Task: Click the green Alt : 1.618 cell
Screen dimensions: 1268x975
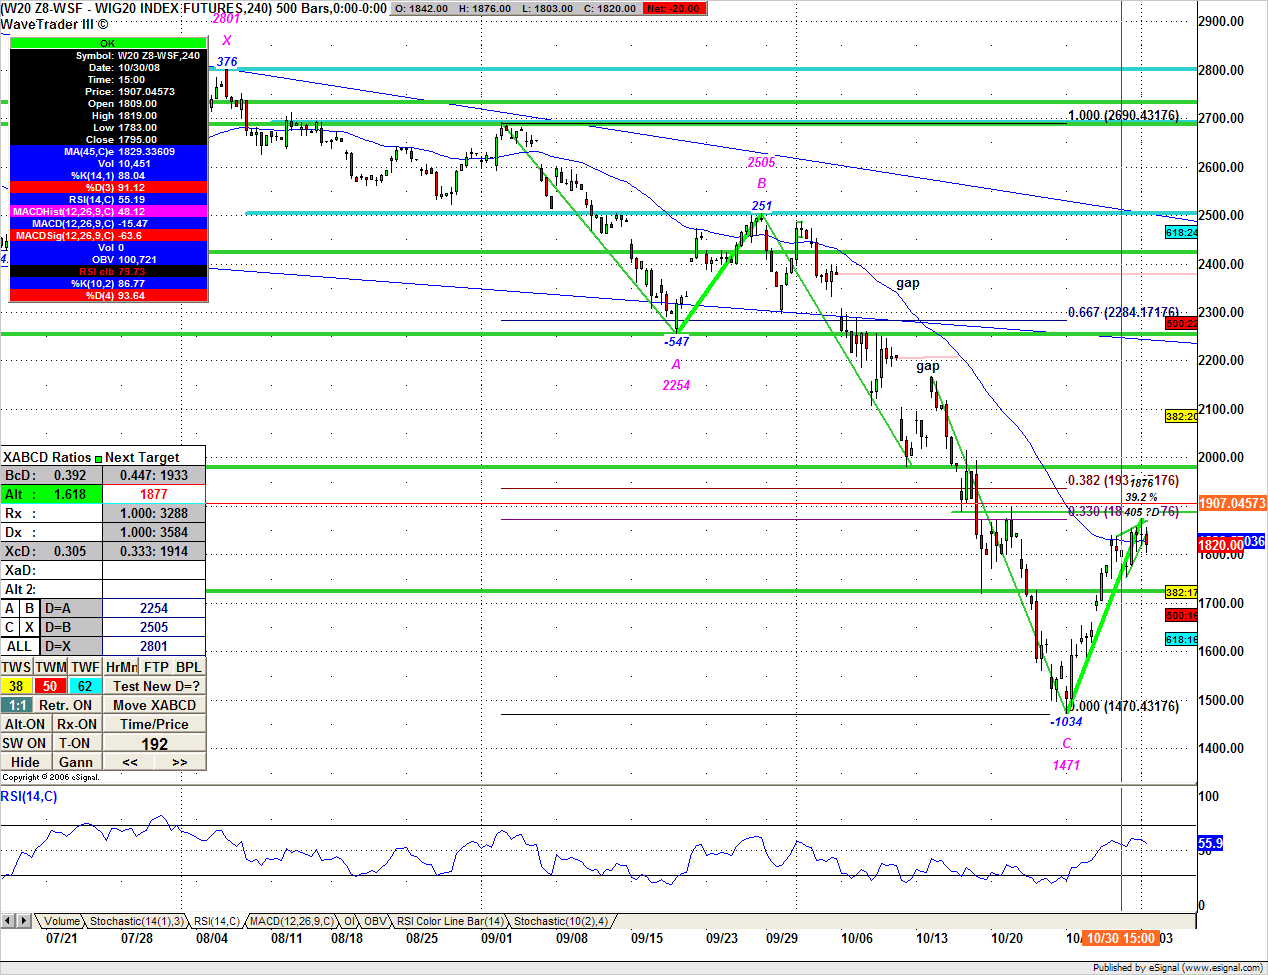Action: point(51,494)
